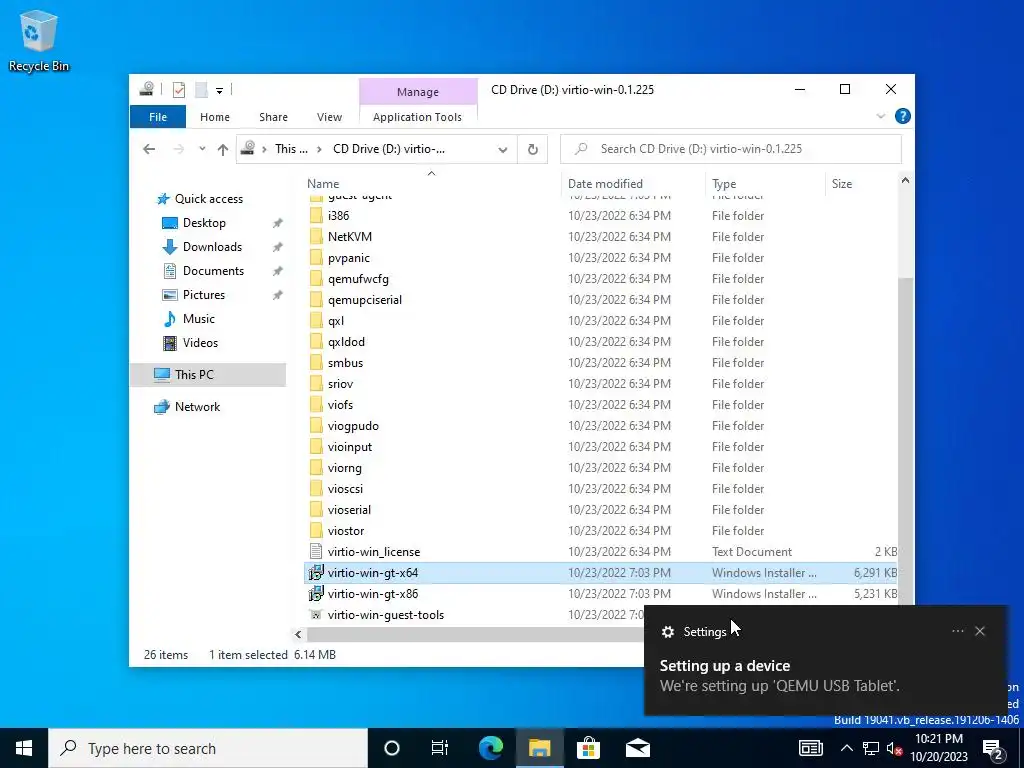Viewport: 1024px width, 768px height.
Task: Open the i386 folder icon
Action: click(316, 216)
